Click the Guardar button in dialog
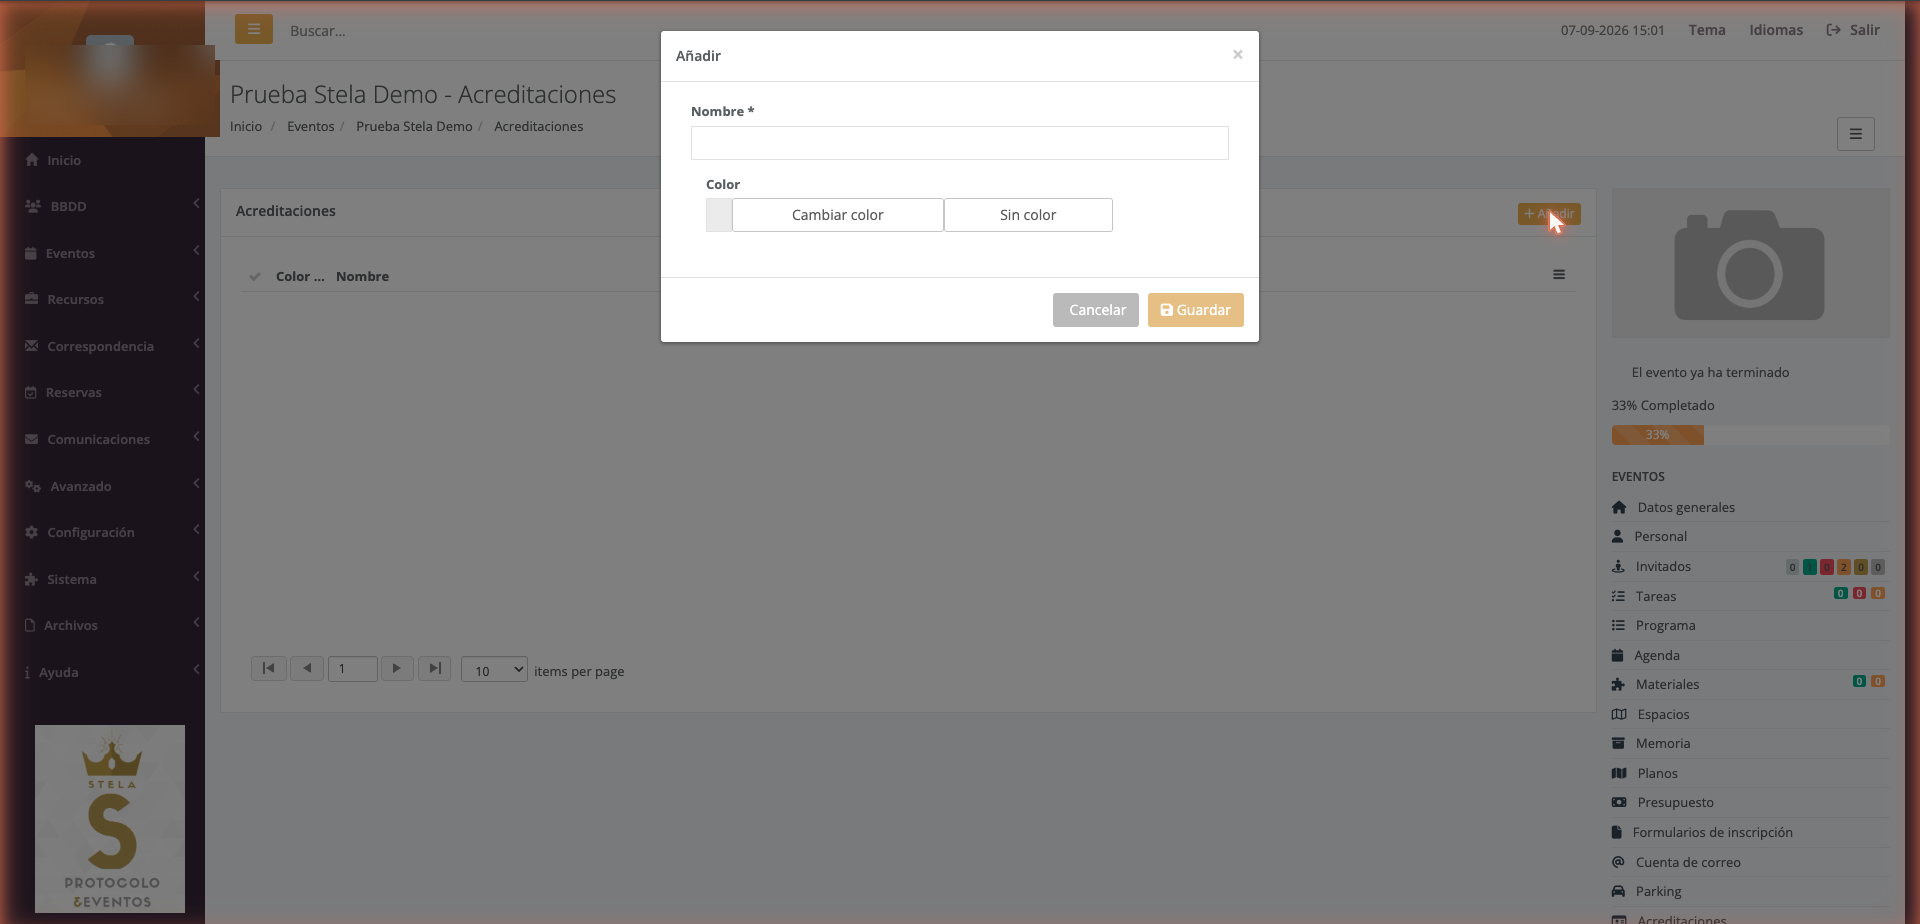Screen dimensions: 1920x924 [1196, 310]
